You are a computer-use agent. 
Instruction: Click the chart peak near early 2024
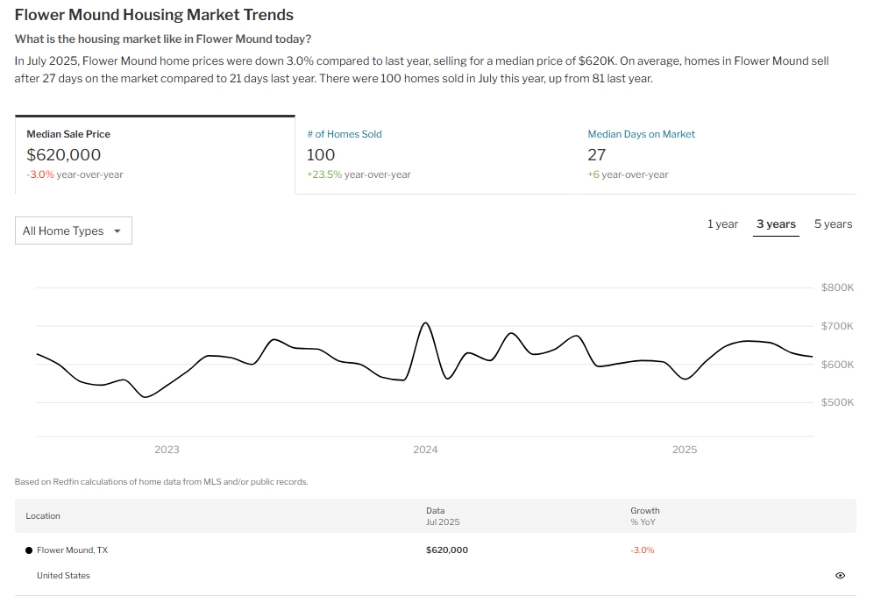425,323
